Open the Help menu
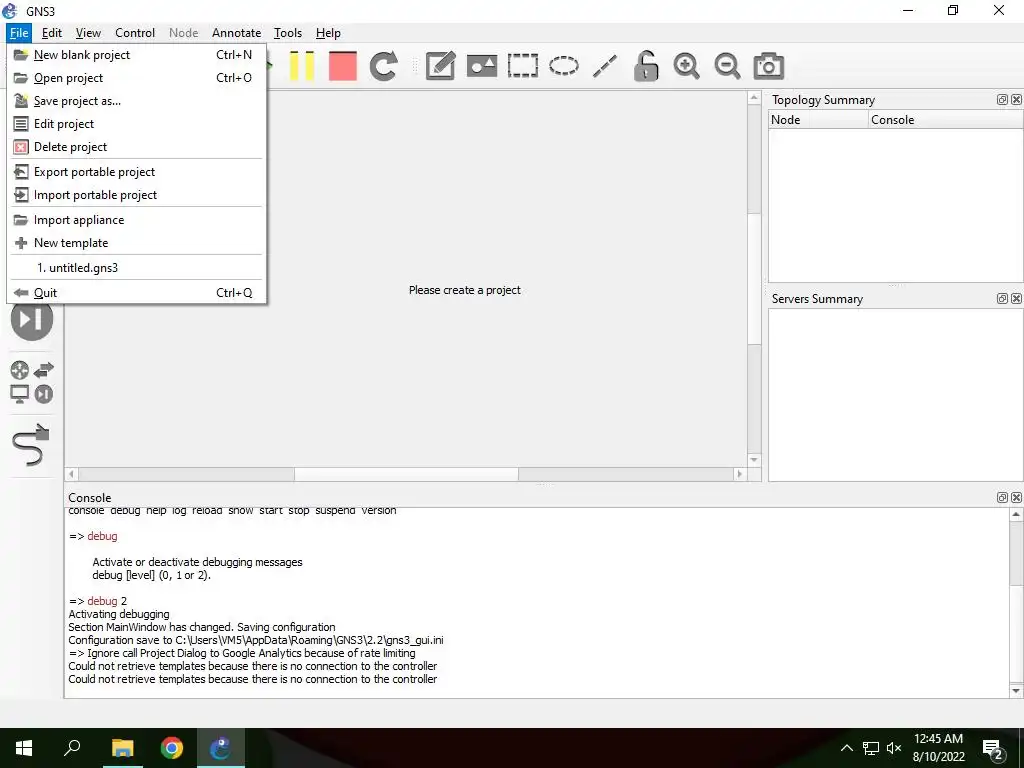Screen dimensions: 1024x768 point(328,33)
